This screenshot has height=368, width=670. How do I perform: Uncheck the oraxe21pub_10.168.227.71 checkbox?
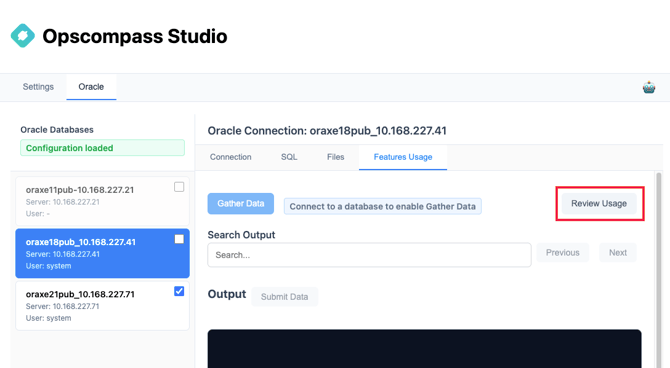click(179, 291)
